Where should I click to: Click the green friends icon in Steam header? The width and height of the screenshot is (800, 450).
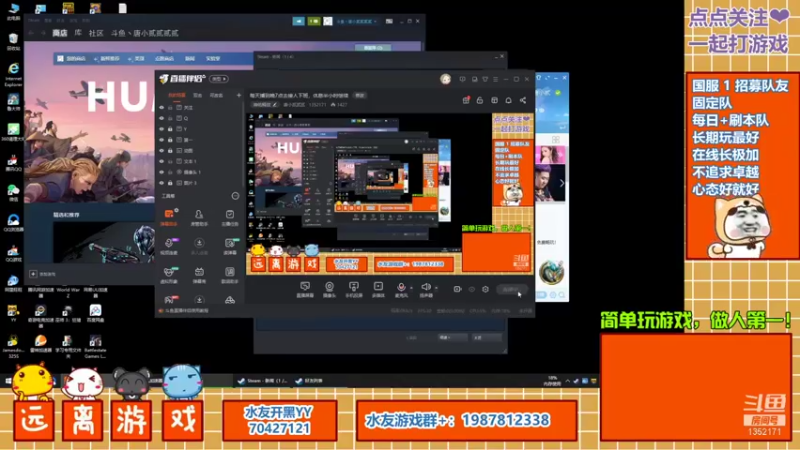314,21
